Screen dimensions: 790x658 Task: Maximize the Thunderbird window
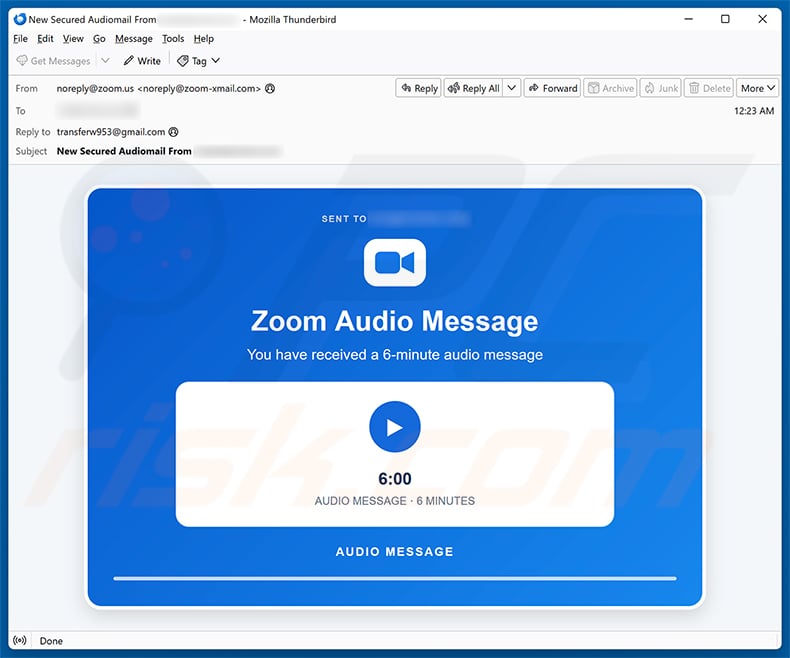coord(725,19)
